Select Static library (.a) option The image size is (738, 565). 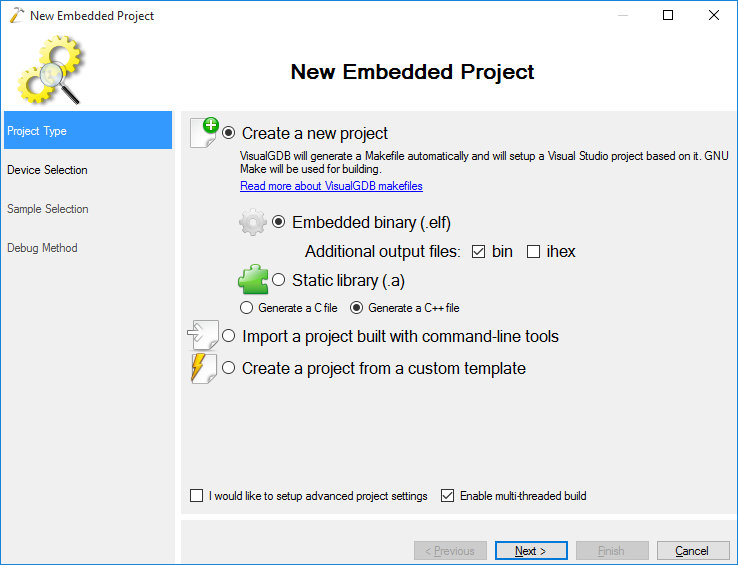[279, 281]
